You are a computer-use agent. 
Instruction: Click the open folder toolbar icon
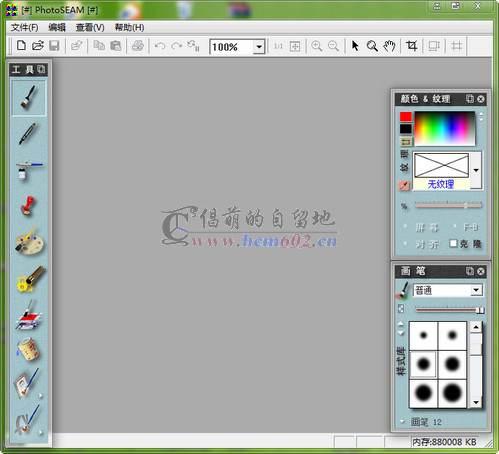(38, 45)
